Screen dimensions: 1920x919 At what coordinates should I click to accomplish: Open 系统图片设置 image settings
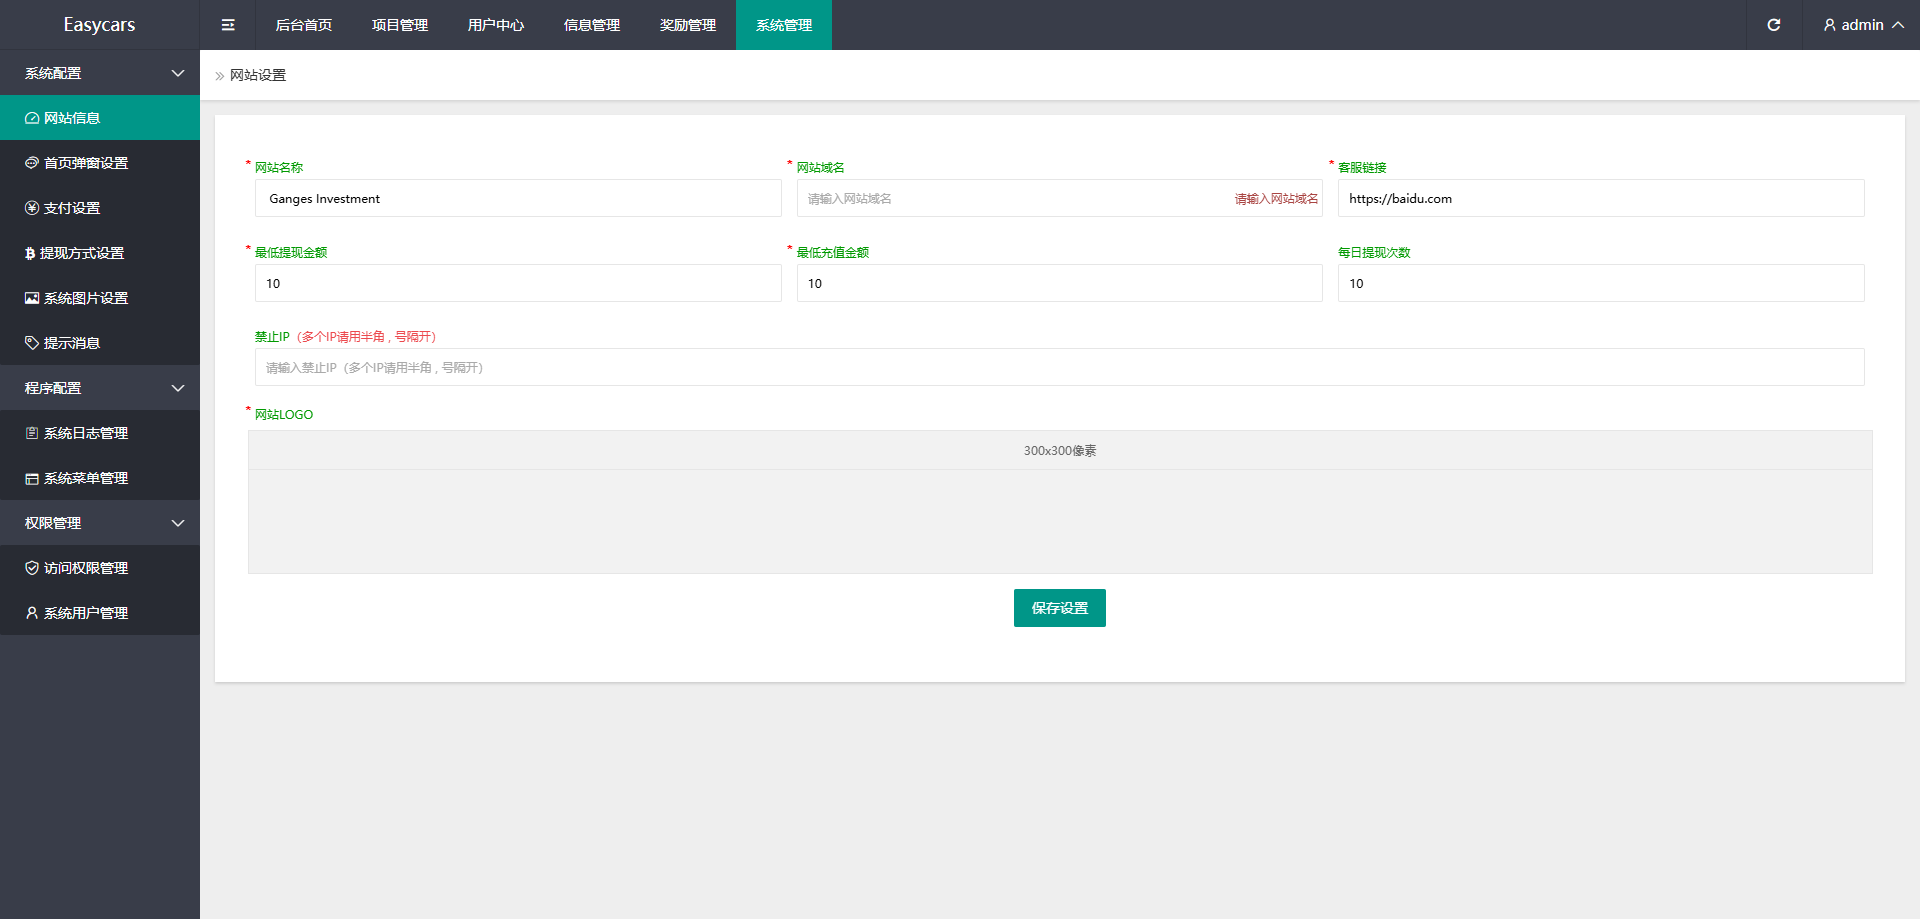pos(86,298)
